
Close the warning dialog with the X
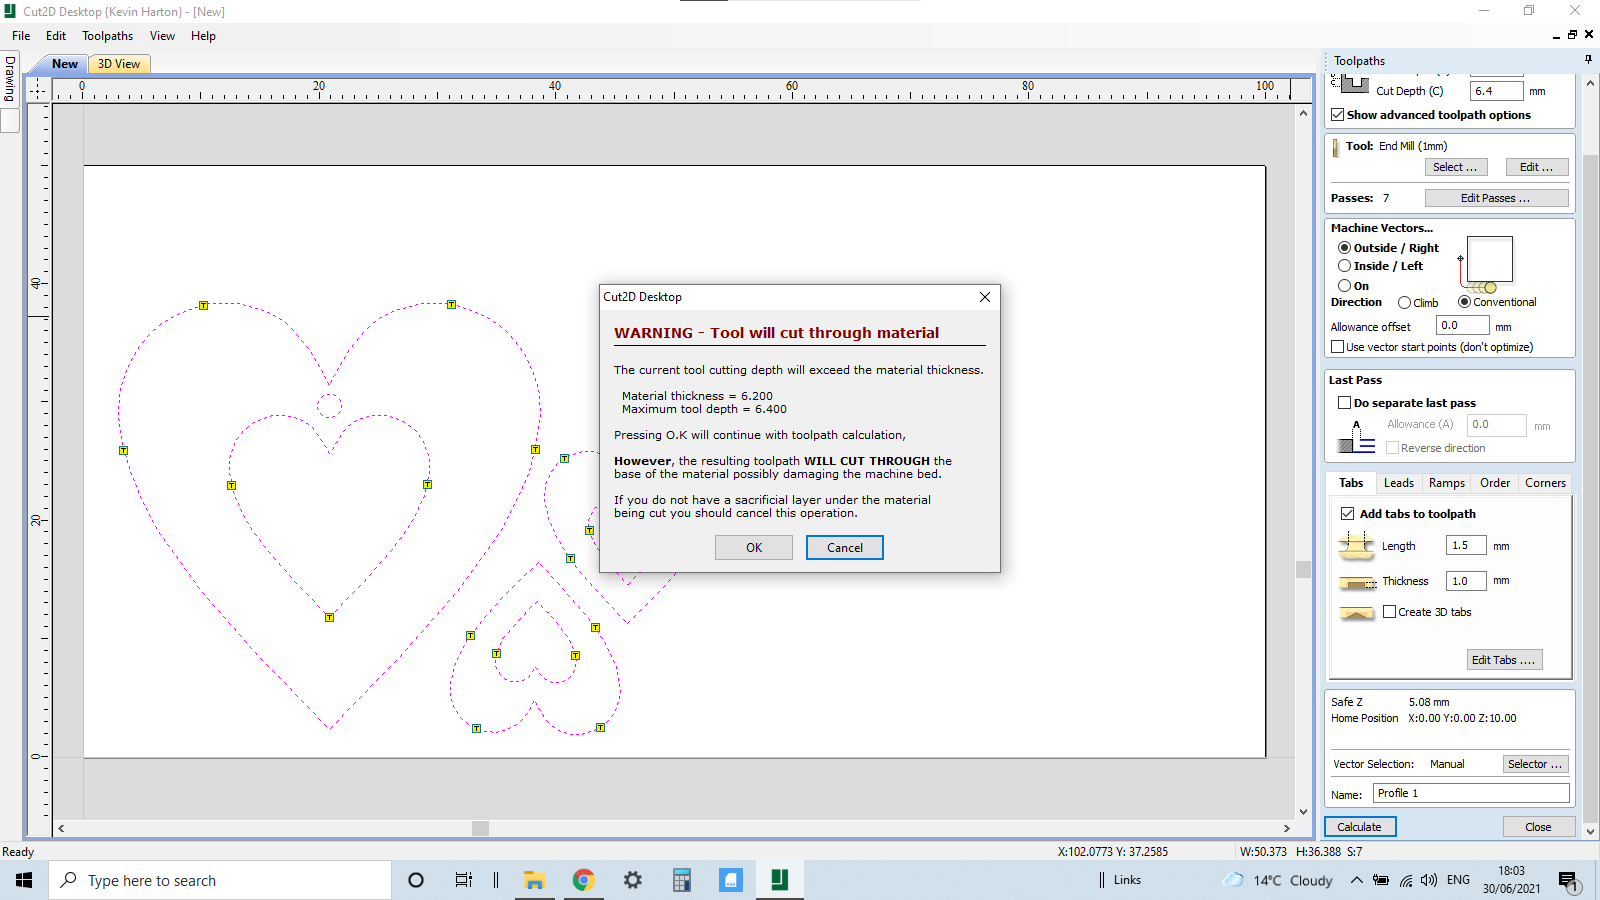tap(985, 297)
